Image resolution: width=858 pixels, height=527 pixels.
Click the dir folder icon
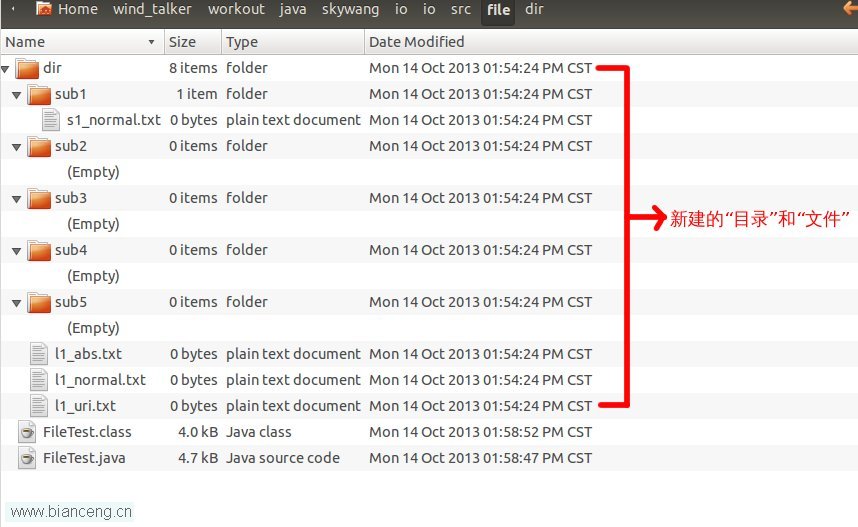pyautogui.click(x=27, y=68)
